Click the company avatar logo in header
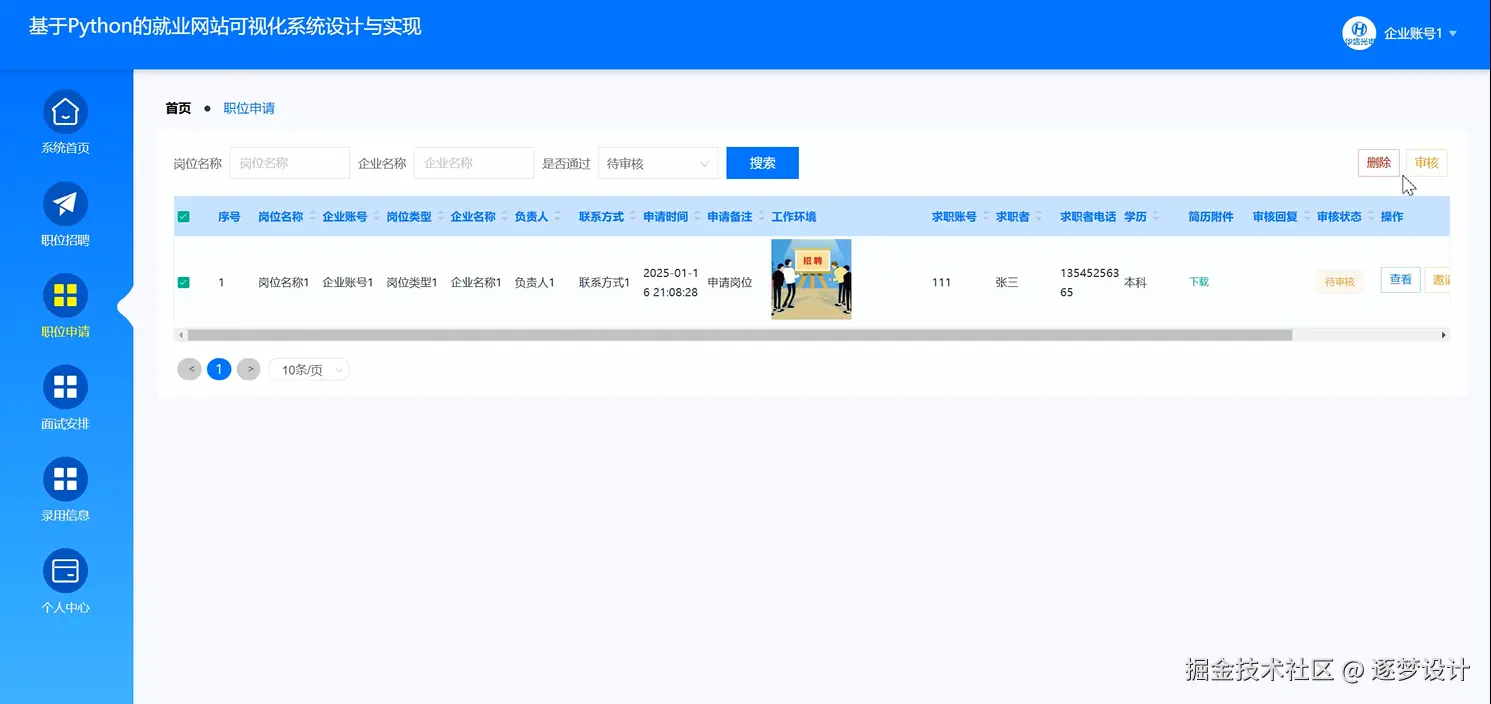This screenshot has width=1491, height=704. click(1358, 32)
